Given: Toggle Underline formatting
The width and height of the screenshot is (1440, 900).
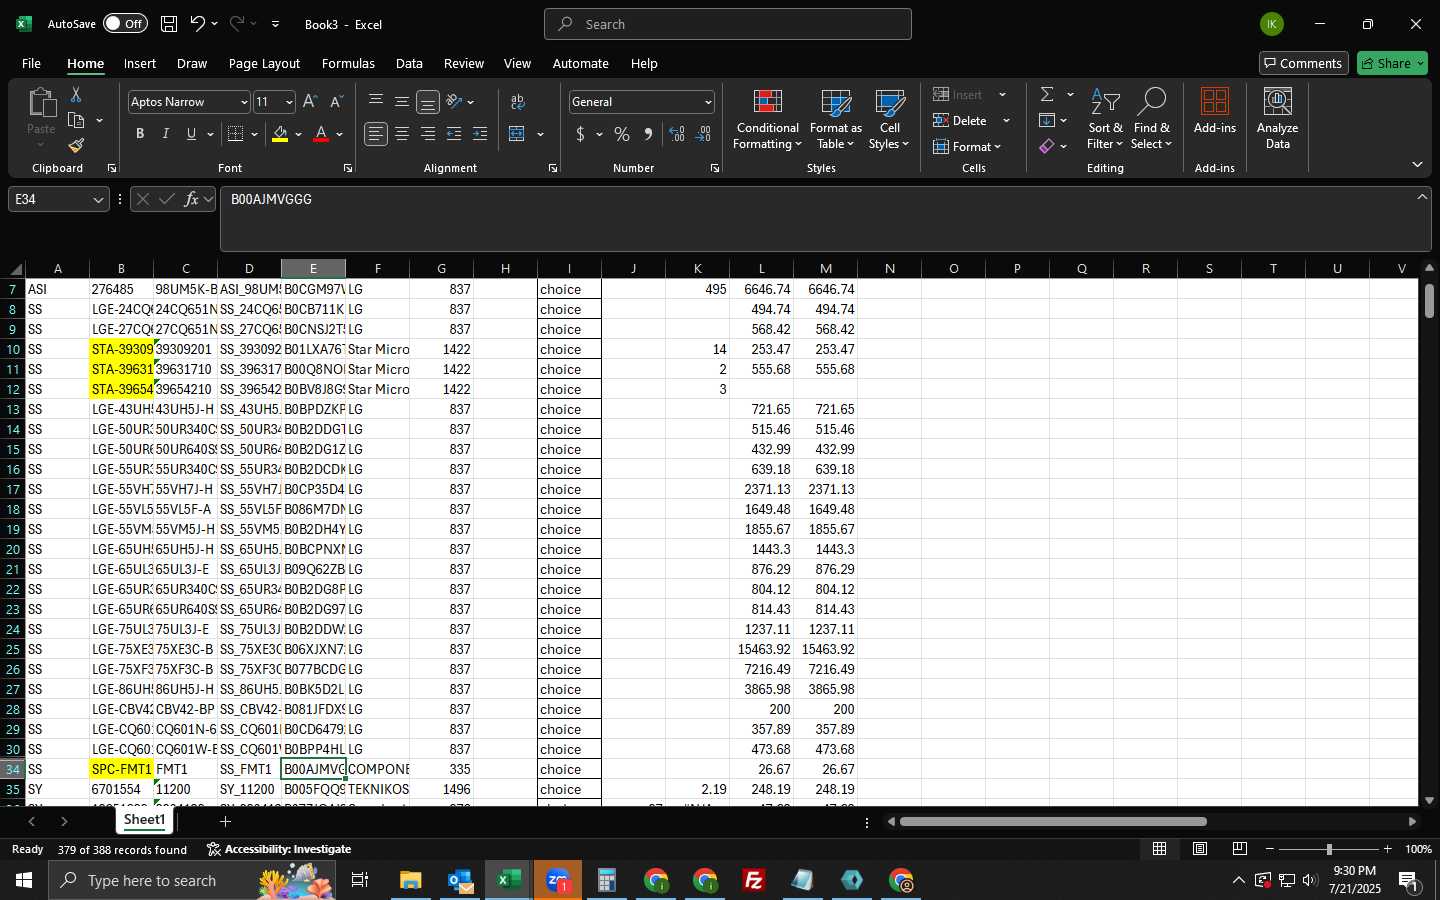Looking at the screenshot, I should pos(191,134).
